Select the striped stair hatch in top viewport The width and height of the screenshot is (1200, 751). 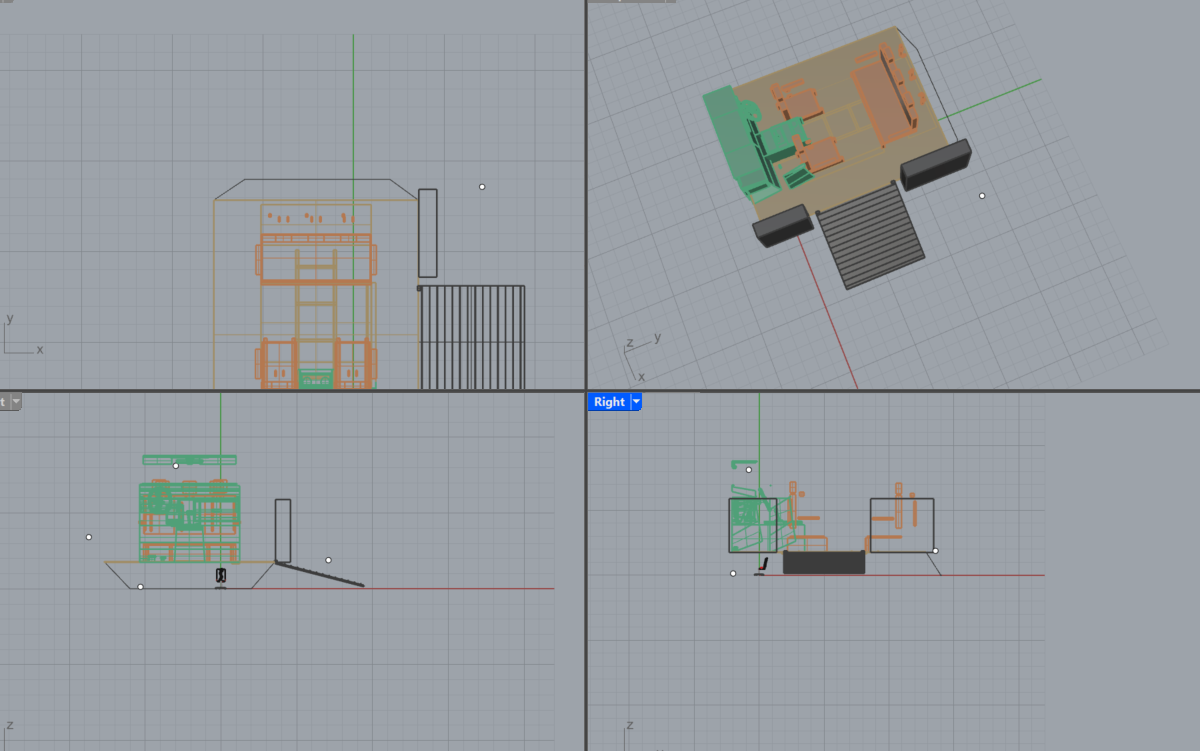click(x=472, y=337)
